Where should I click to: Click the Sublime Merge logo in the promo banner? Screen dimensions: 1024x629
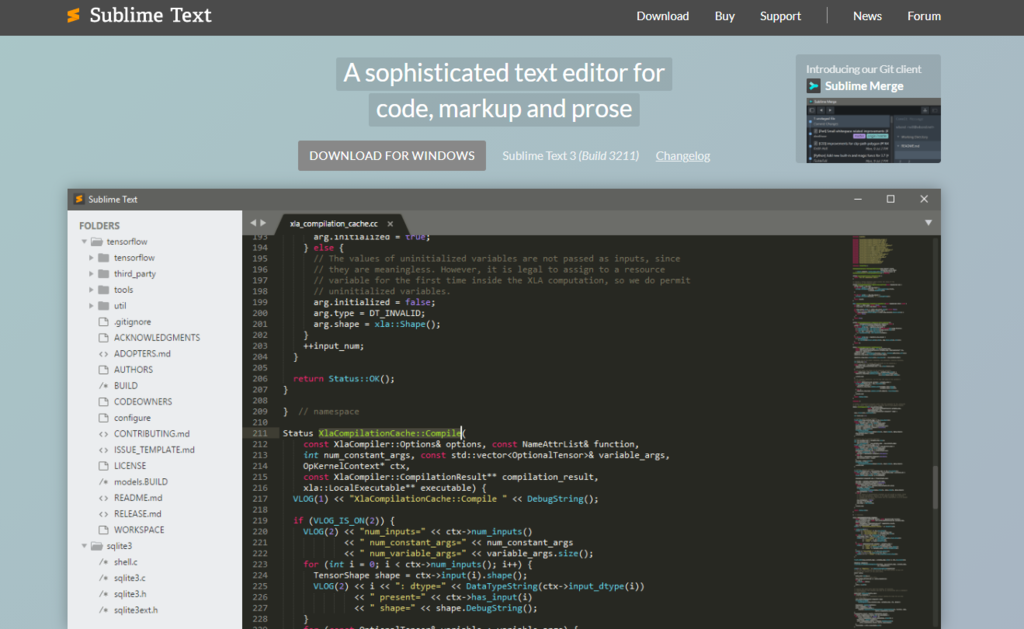814,86
